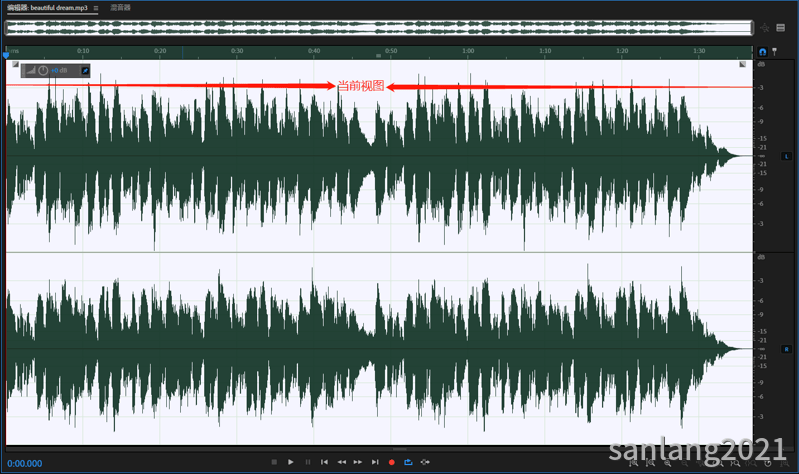Viewport: 799px width, 474px height.
Task: Click the HUD amplitude ramp icon
Action: 31,70
